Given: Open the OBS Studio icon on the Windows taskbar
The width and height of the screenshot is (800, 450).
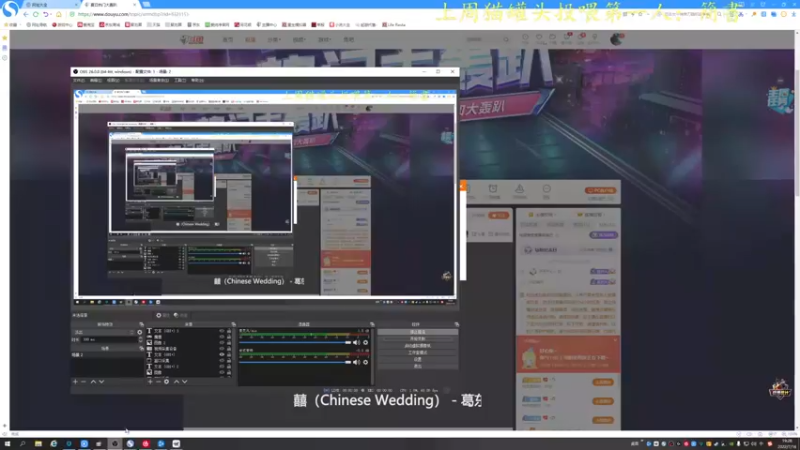Looking at the screenshot, I should pyautogui.click(x=115, y=444).
